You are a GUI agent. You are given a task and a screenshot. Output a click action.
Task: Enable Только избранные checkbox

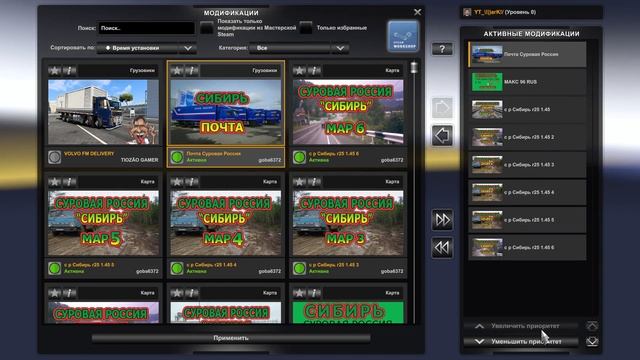[306, 28]
